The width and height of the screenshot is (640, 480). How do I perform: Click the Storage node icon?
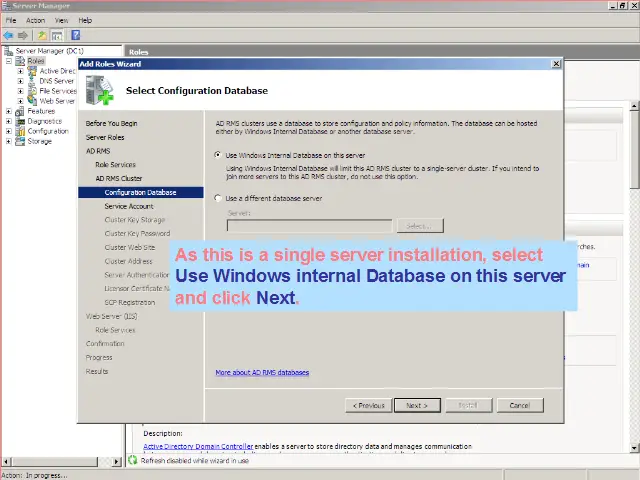pyautogui.click(x=20, y=141)
